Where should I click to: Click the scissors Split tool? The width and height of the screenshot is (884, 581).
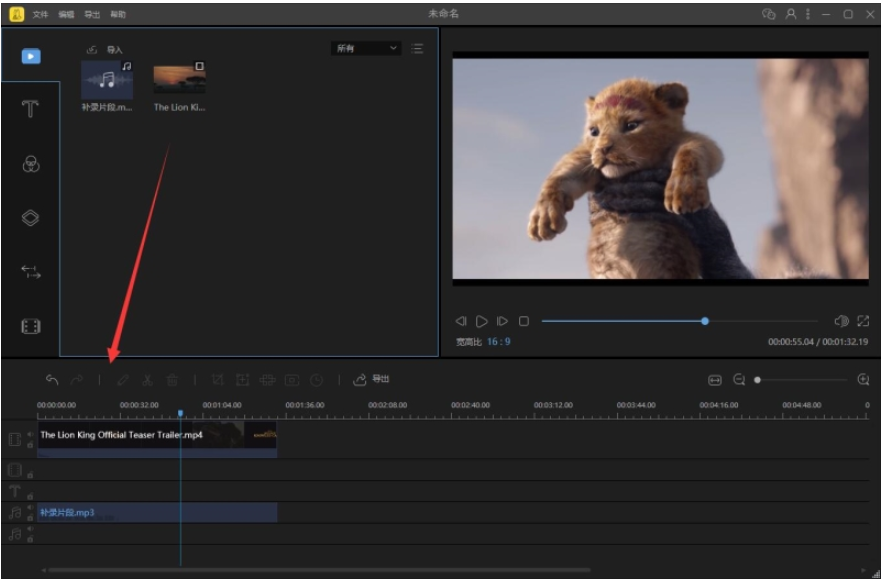click(147, 380)
